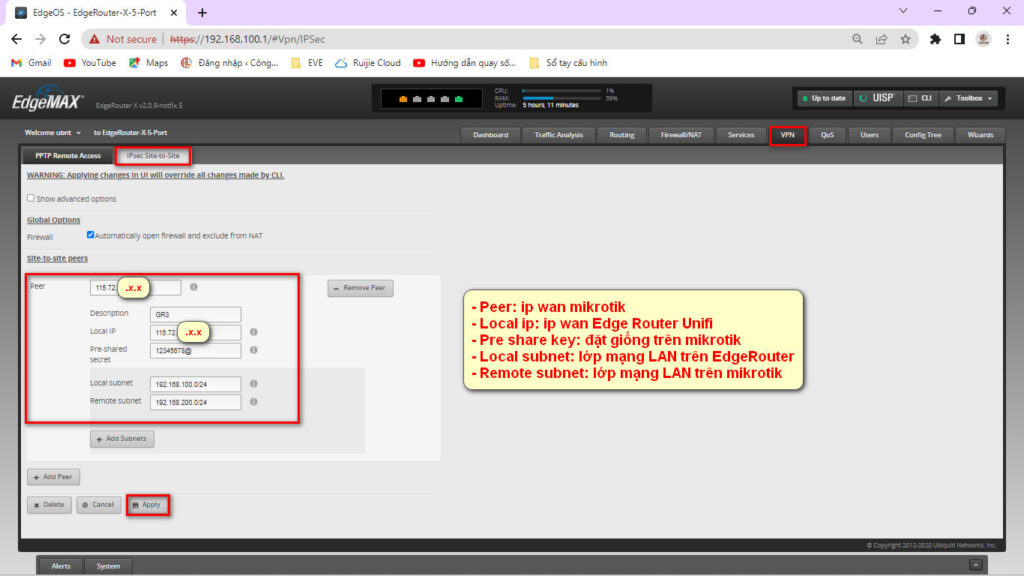Click into the Local subnet input field
Screen dimensions: 1024x576
coord(195,384)
